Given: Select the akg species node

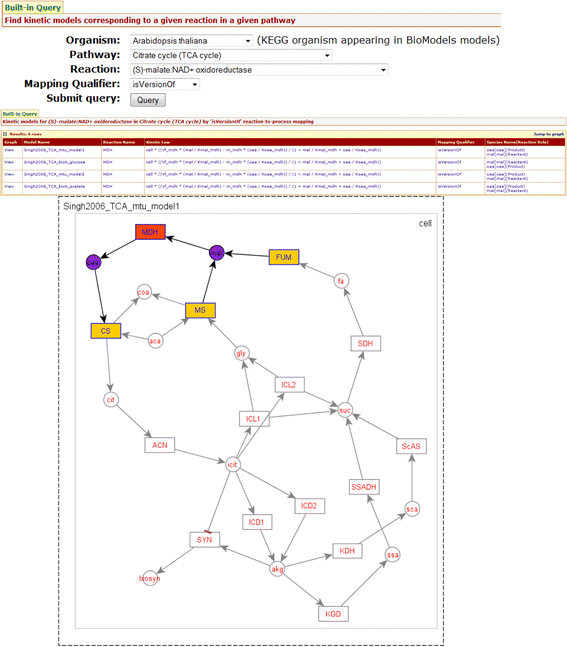Looking at the screenshot, I should (277, 569).
